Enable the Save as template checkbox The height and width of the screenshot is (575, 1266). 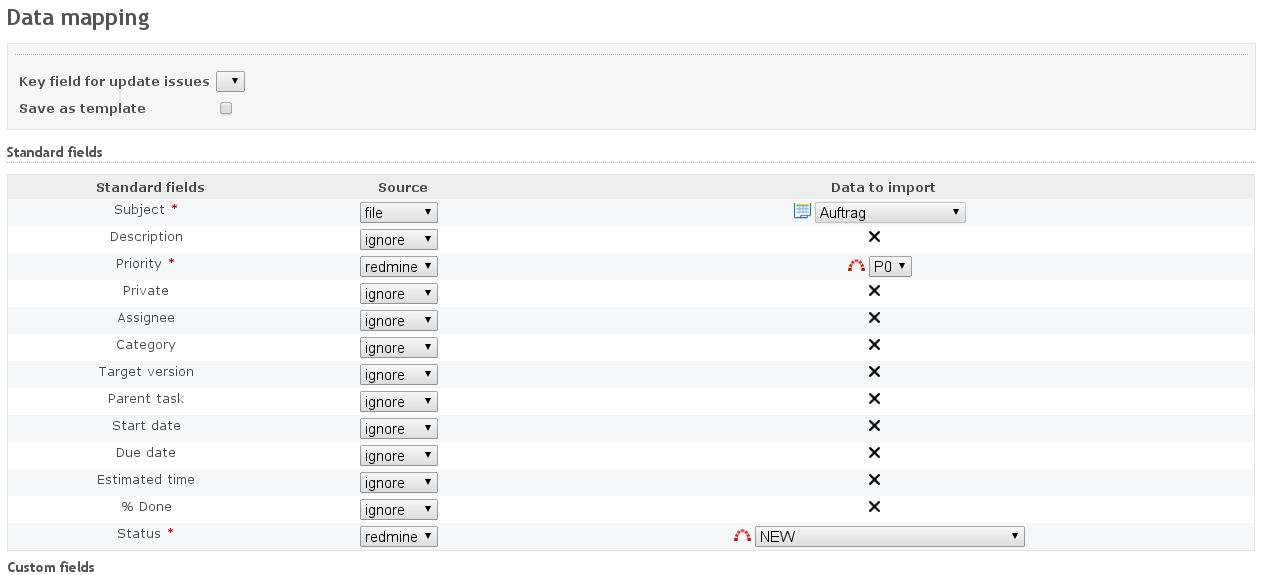226,108
